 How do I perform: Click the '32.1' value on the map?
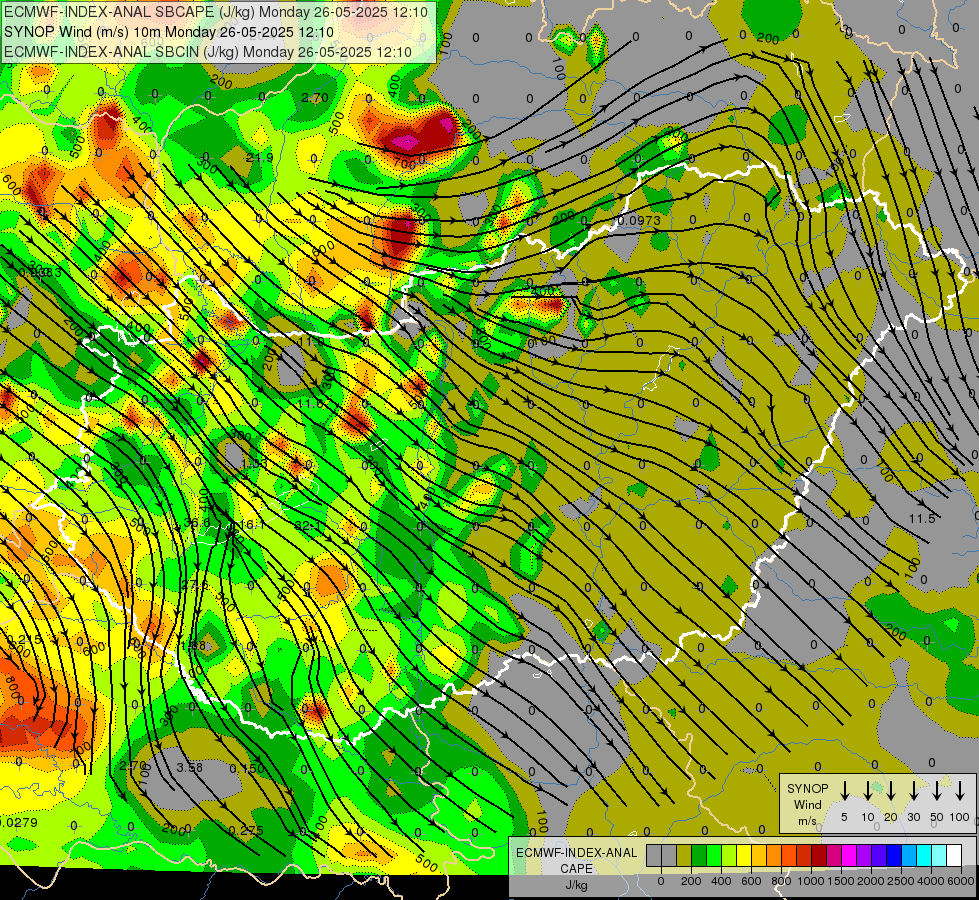tap(308, 527)
